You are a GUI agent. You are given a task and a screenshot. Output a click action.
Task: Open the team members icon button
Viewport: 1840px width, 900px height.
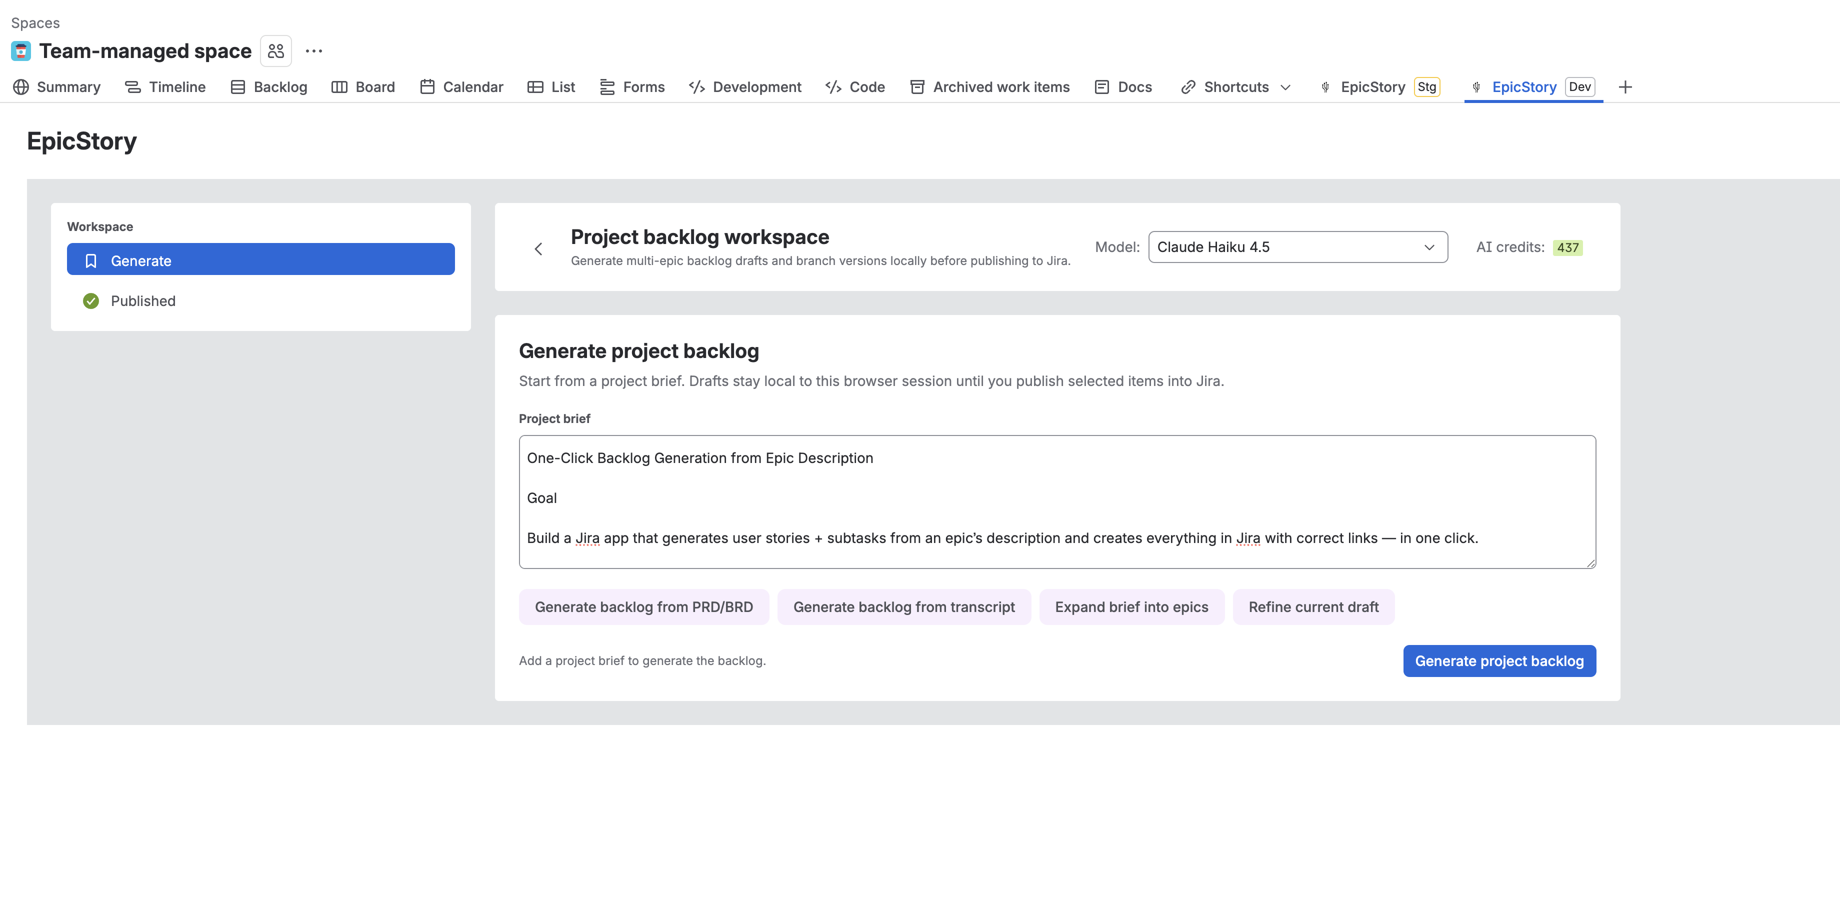pyautogui.click(x=276, y=51)
